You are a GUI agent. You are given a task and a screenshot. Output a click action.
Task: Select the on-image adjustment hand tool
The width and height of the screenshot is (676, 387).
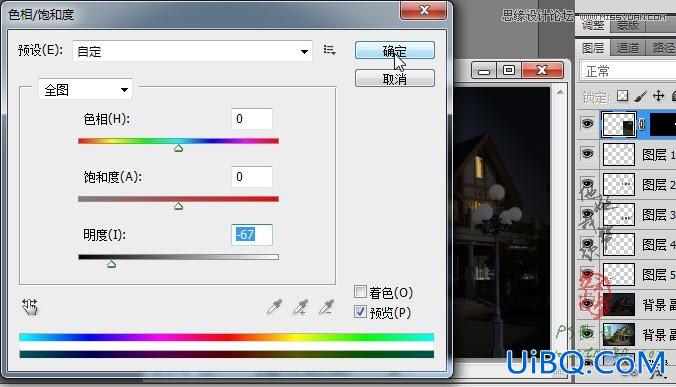(x=30, y=307)
